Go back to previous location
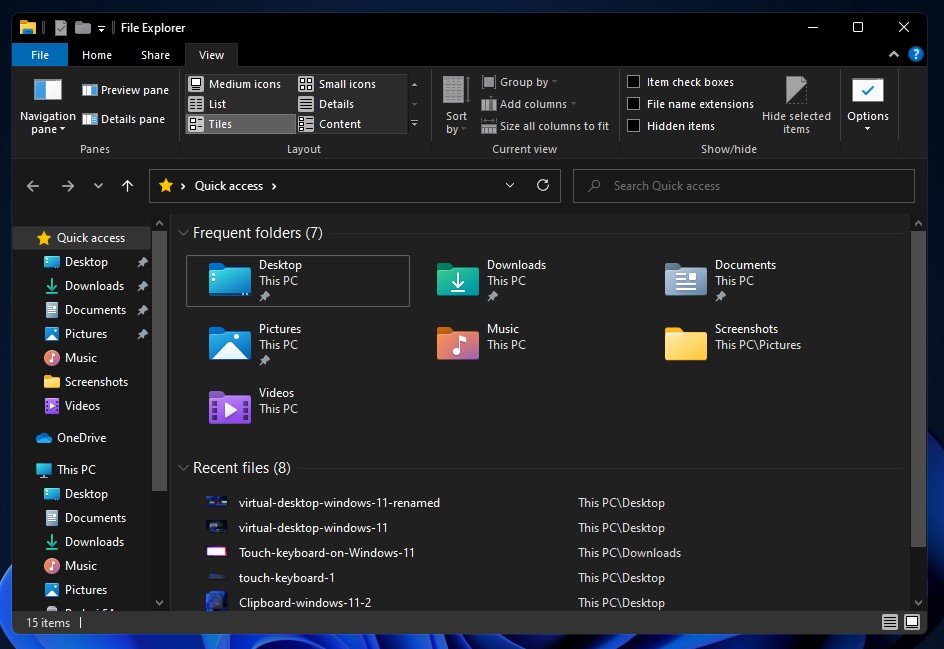This screenshot has width=944, height=649. pos(33,186)
